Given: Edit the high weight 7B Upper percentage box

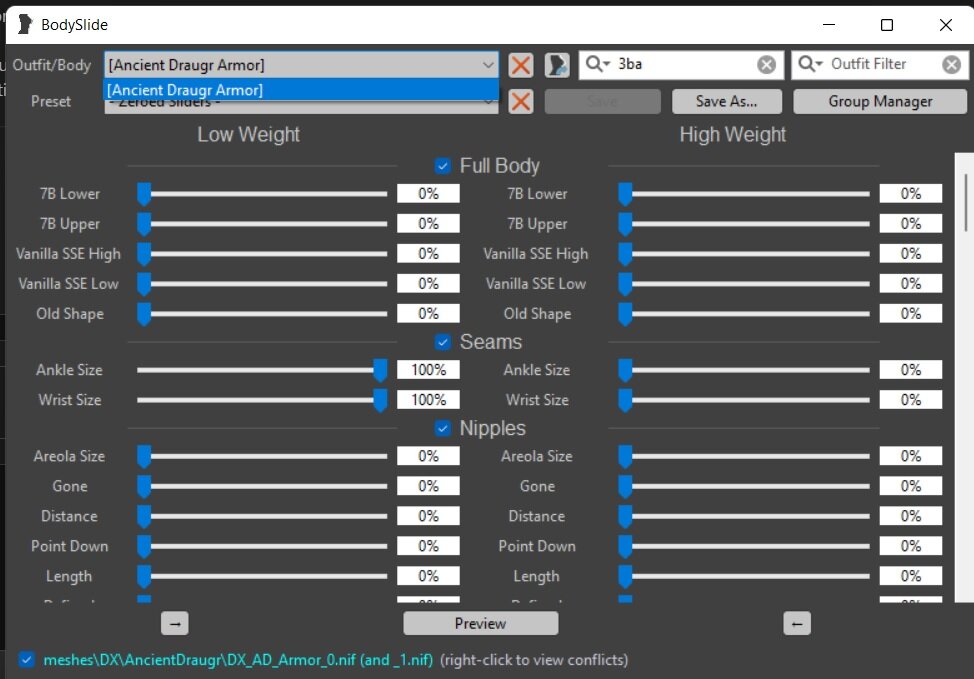Looking at the screenshot, I should [911, 224].
